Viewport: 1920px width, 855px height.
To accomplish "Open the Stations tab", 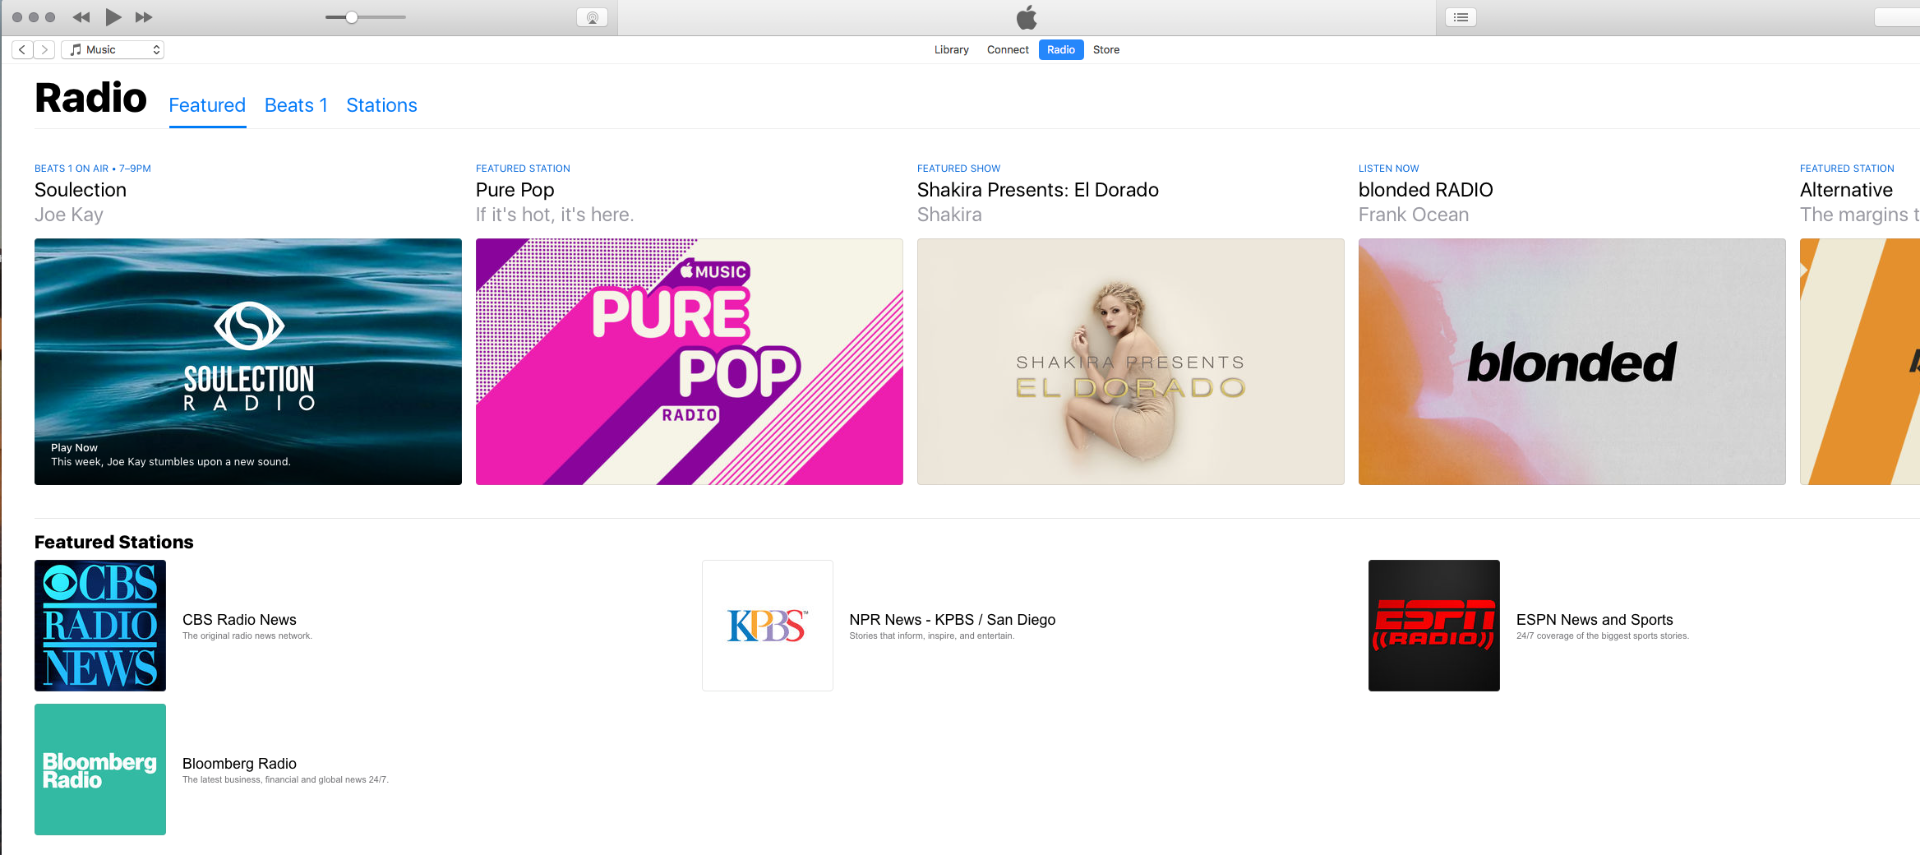I will pyautogui.click(x=382, y=105).
